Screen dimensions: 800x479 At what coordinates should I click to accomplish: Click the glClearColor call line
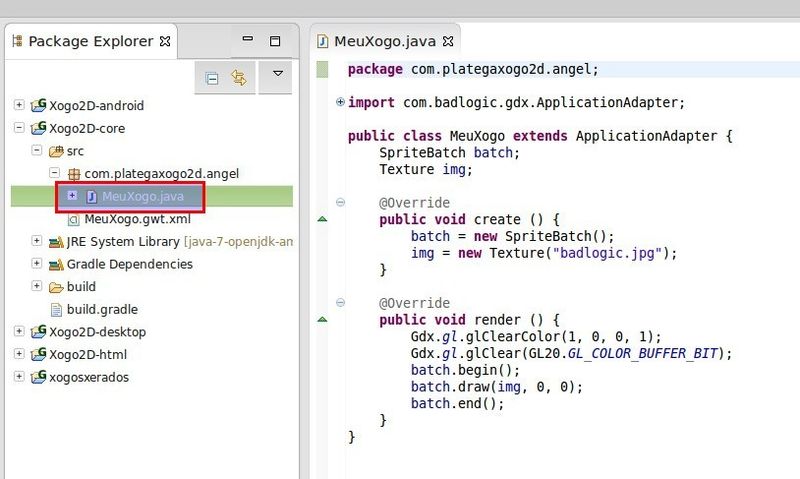tap(536, 337)
